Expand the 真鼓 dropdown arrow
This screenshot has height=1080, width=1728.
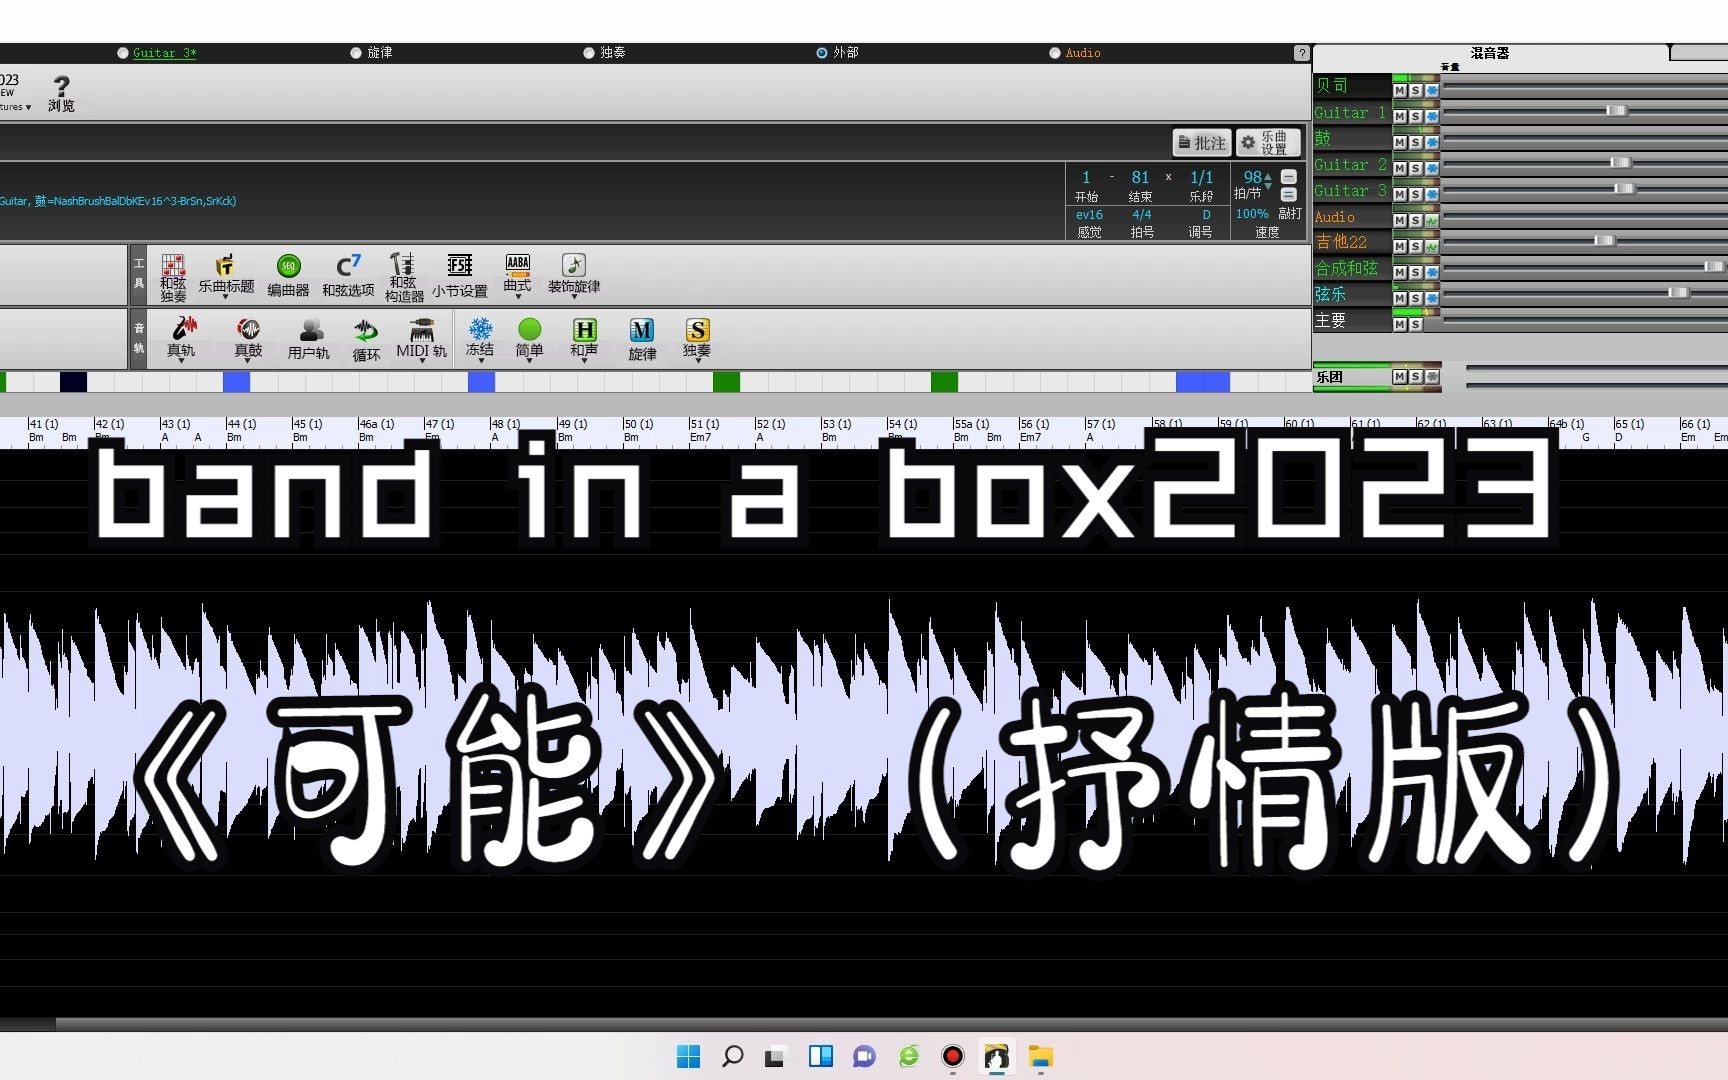coord(248,360)
